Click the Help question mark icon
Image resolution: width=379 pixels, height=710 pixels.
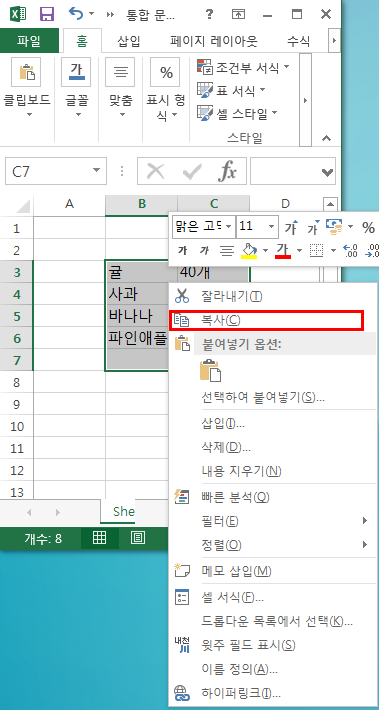[209, 14]
